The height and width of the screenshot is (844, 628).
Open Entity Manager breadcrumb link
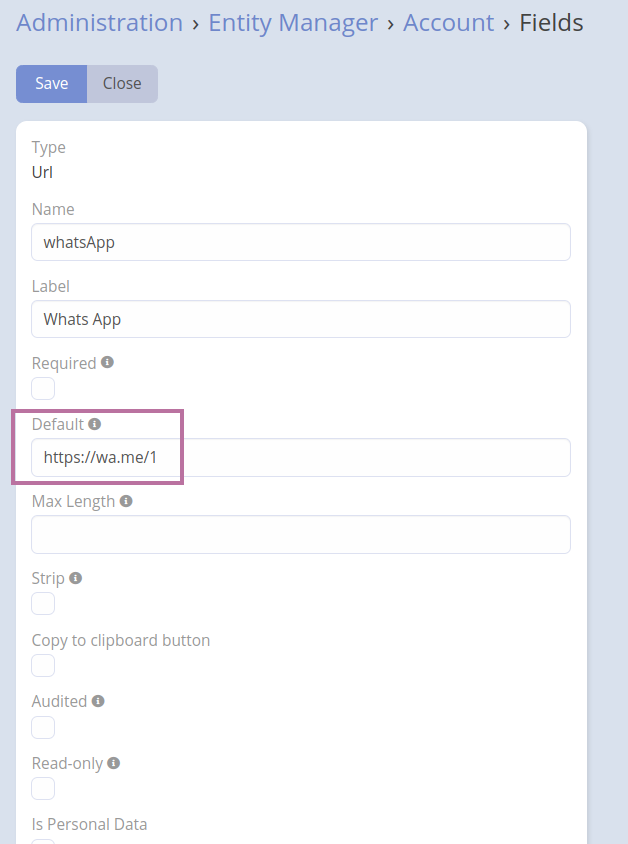[293, 22]
